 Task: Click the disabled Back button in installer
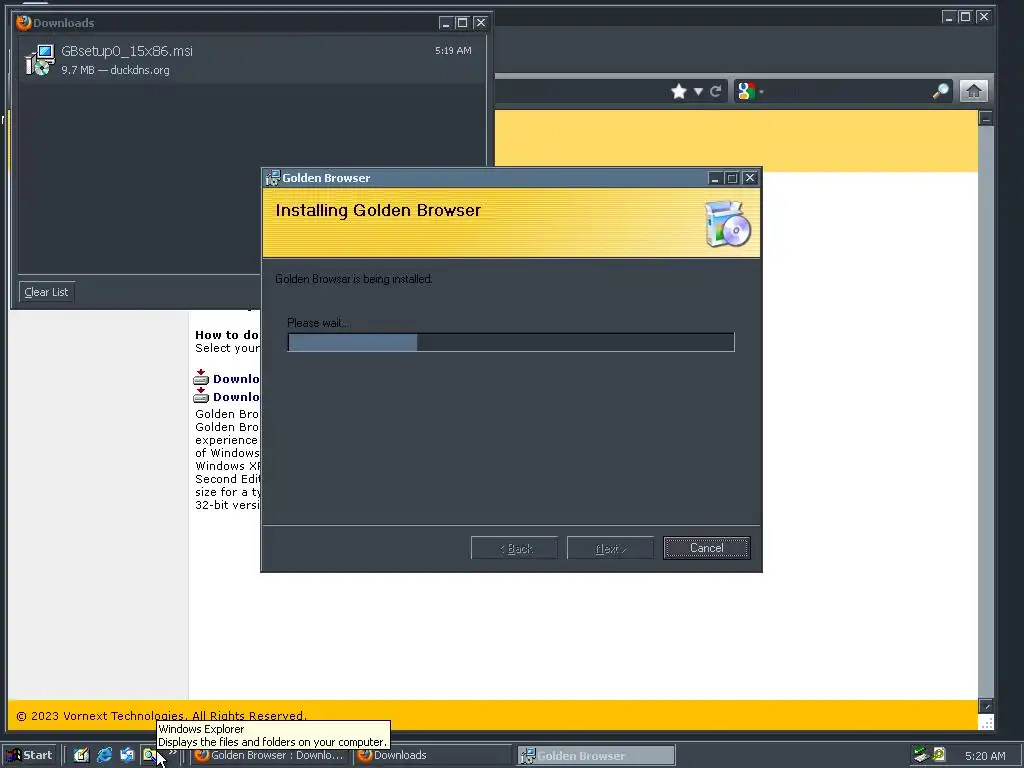(515, 548)
